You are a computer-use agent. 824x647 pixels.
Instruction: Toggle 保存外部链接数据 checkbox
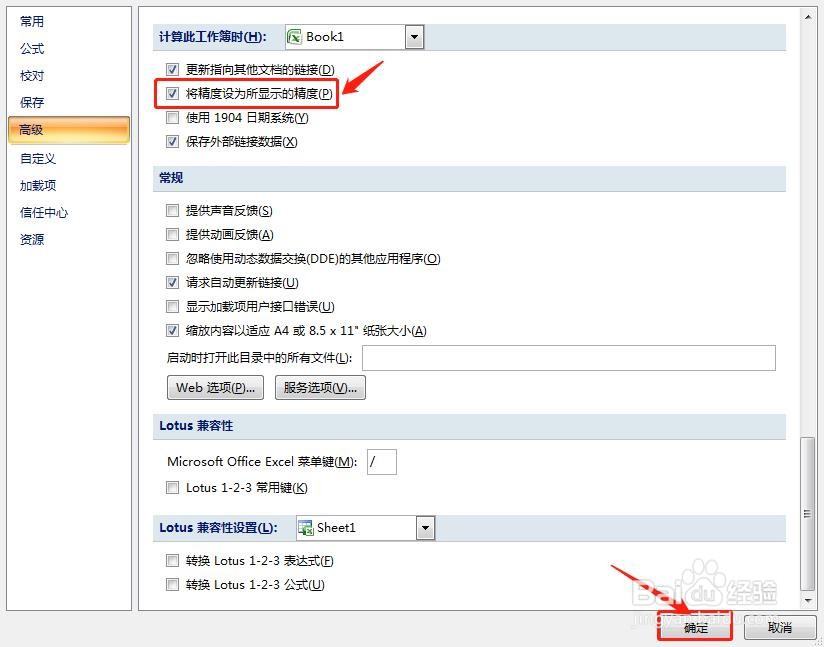[x=172, y=141]
